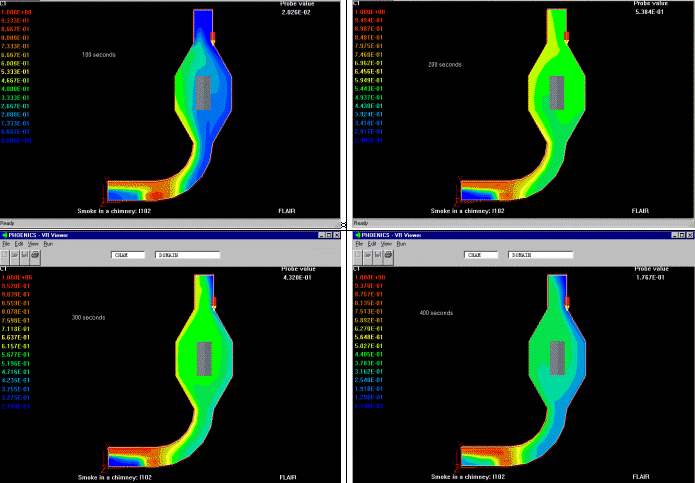Open View menu in 400 seconds viewer
The height and width of the screenshot is (483, 695).
point(387,243)
